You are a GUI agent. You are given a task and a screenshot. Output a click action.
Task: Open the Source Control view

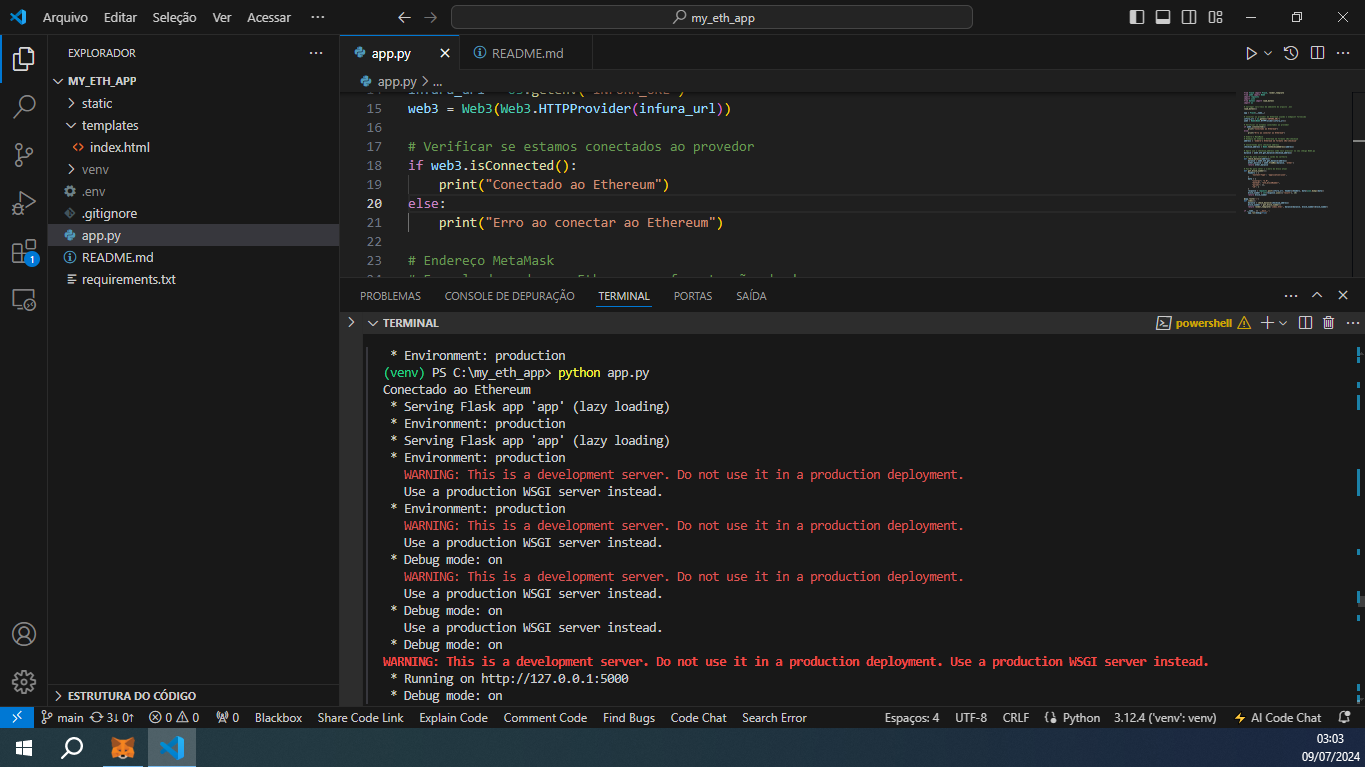click(24, 154)
